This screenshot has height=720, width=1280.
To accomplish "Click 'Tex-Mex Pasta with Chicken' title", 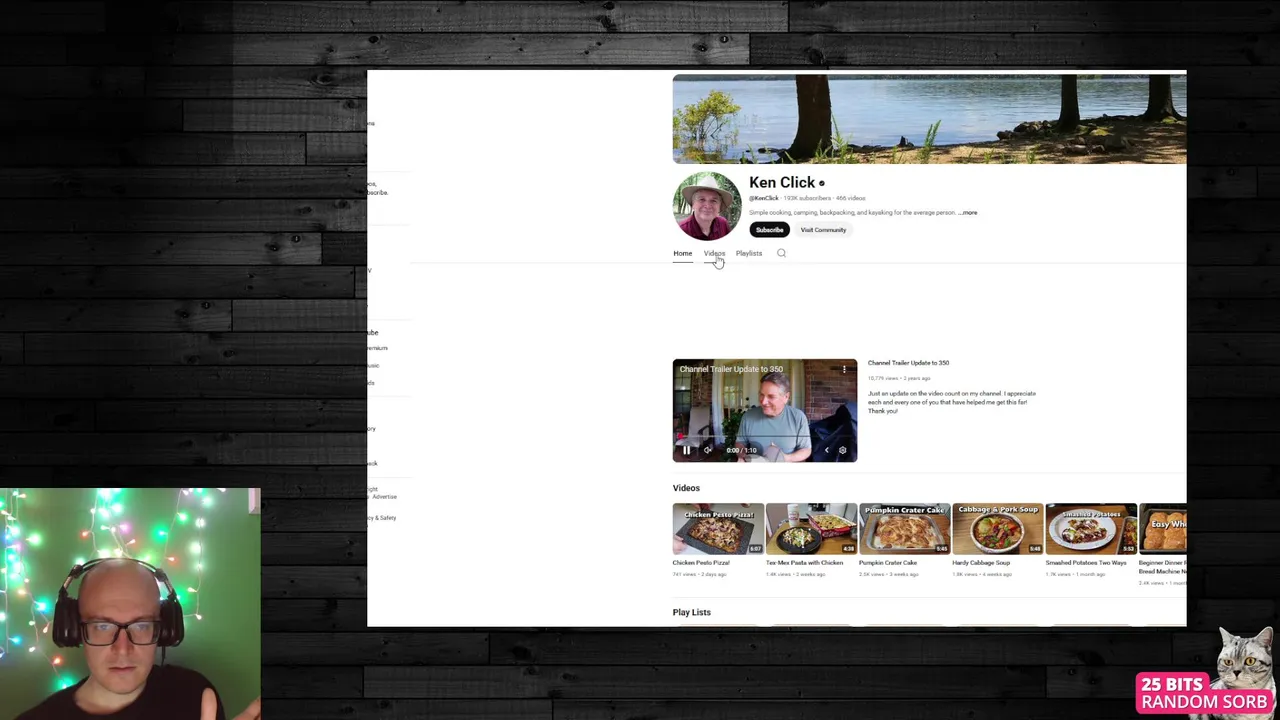I will 805,563.
